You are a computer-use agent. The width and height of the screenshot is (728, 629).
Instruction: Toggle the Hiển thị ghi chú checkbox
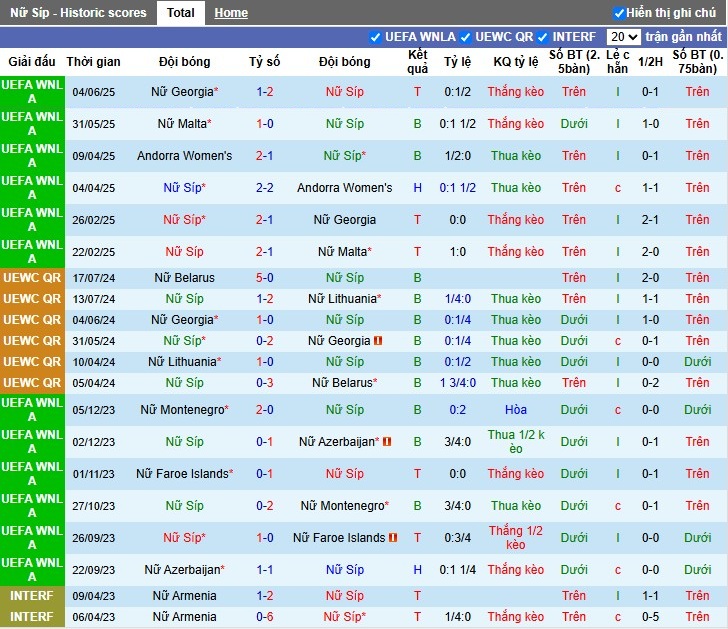pyautogui.click(x=619, y=13)
